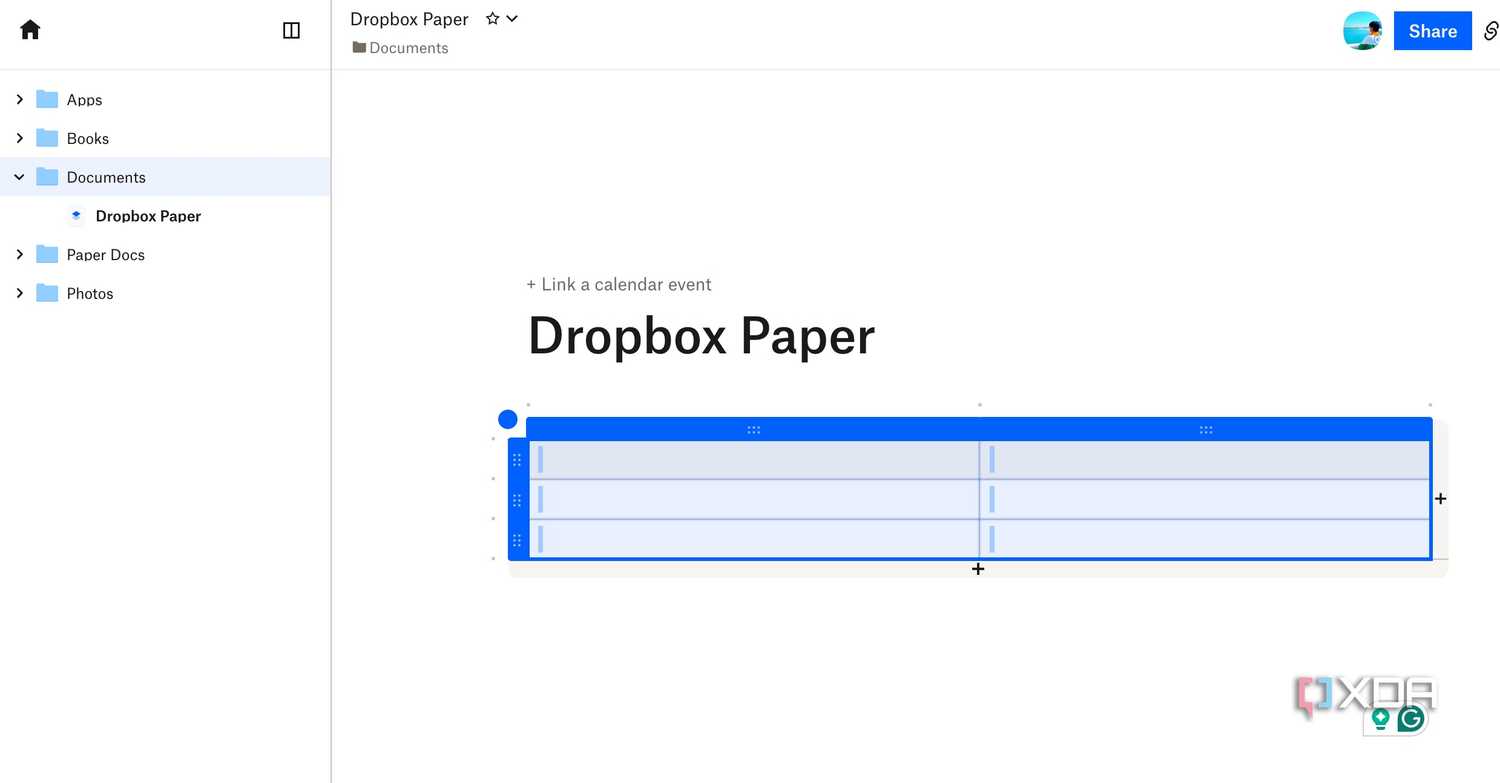Image resolution: width=1500 pixels, height=783 pixels.
Task: Click third row, first column cell
Action: pyautogui.click(x=754, y=539)
